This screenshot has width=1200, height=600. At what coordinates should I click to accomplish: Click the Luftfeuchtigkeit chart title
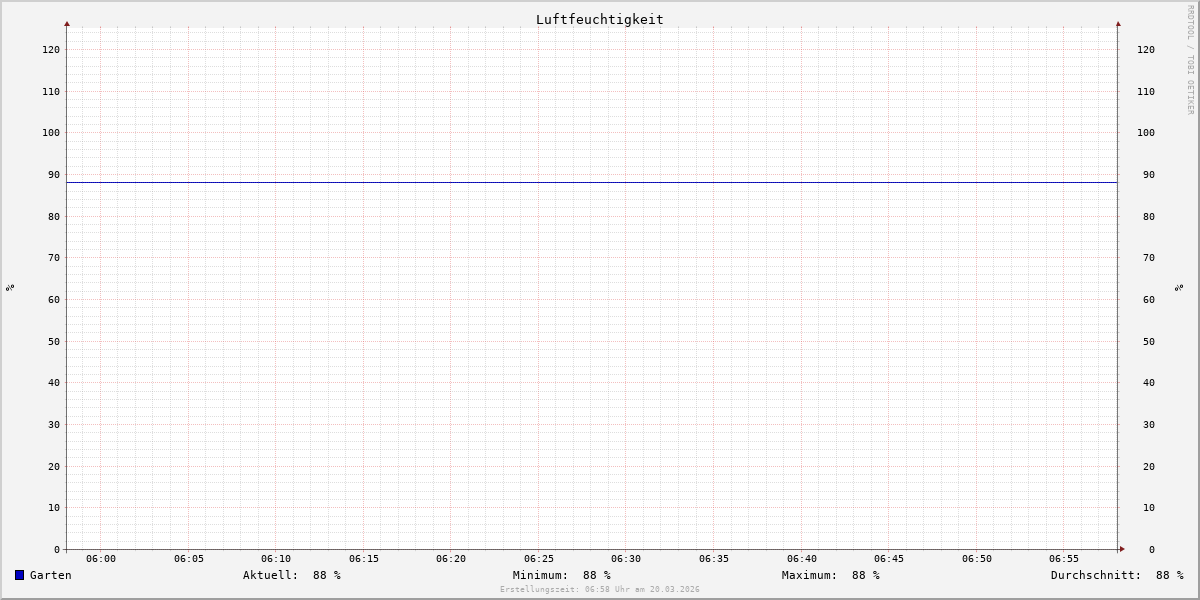tap(600, 19)
